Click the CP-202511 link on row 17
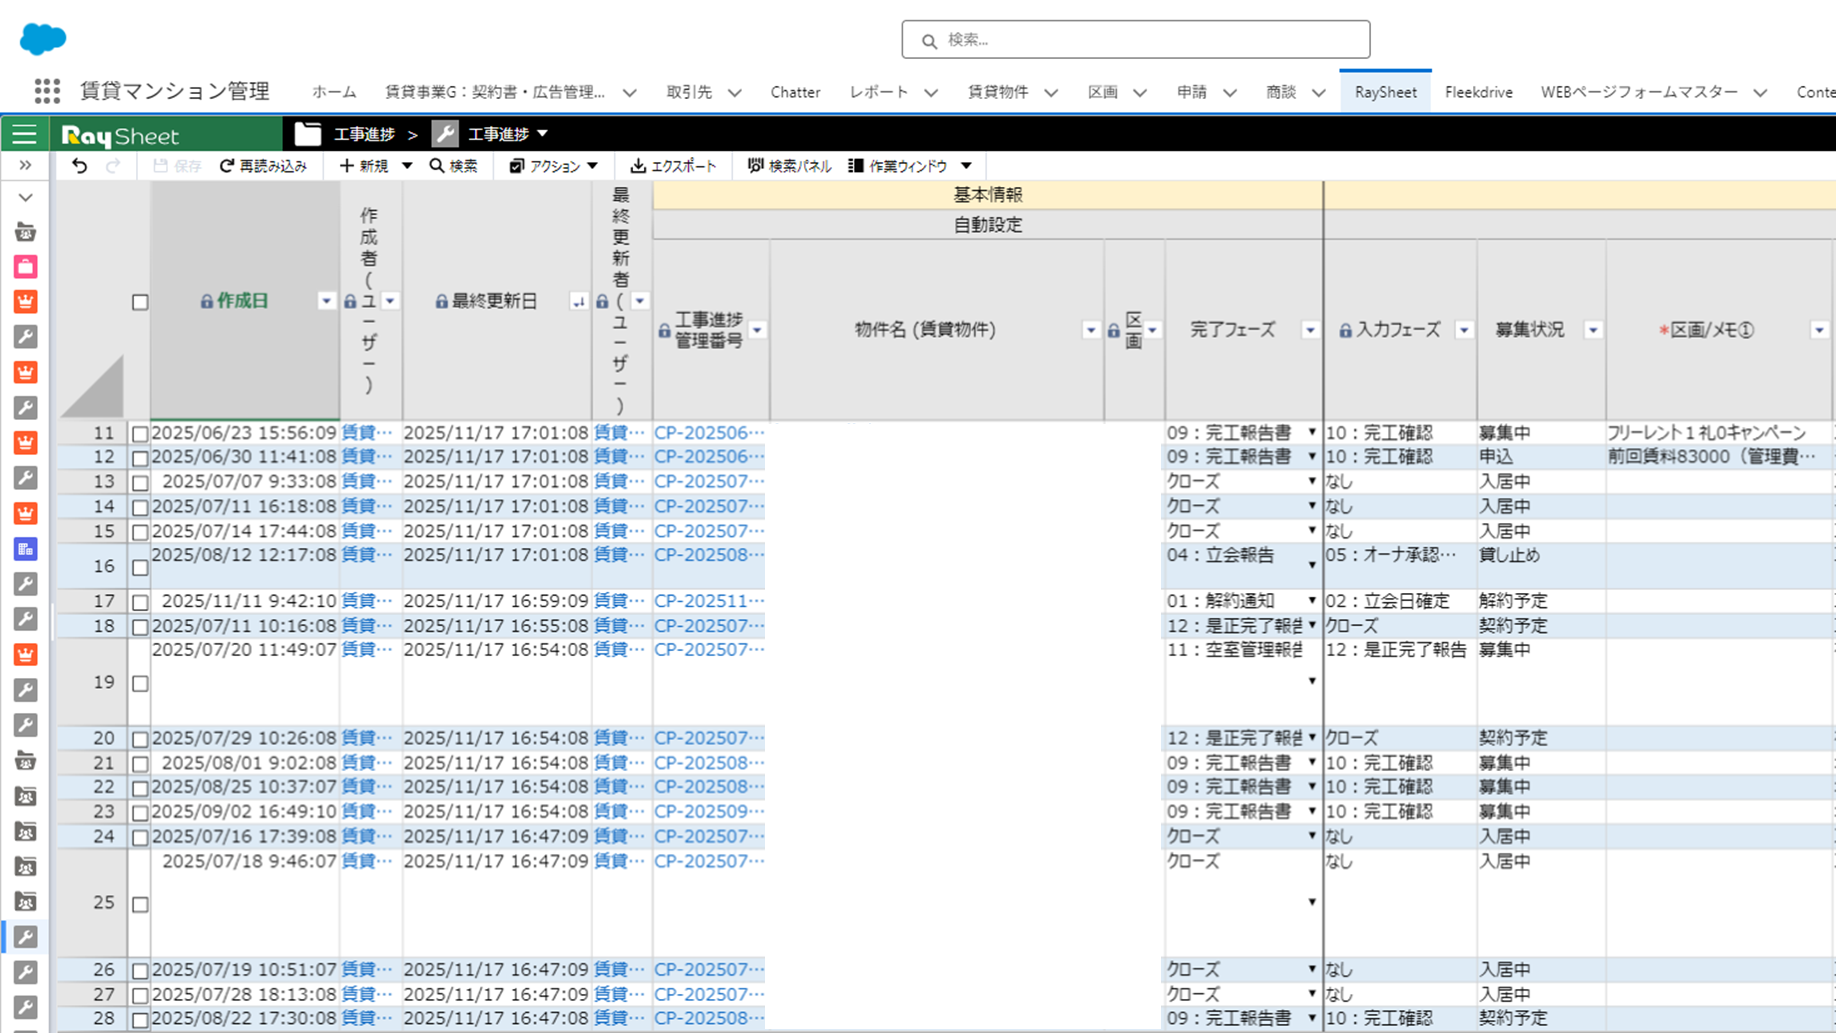The width and height of the screenshot is (1836, 1033). [705, 600]
